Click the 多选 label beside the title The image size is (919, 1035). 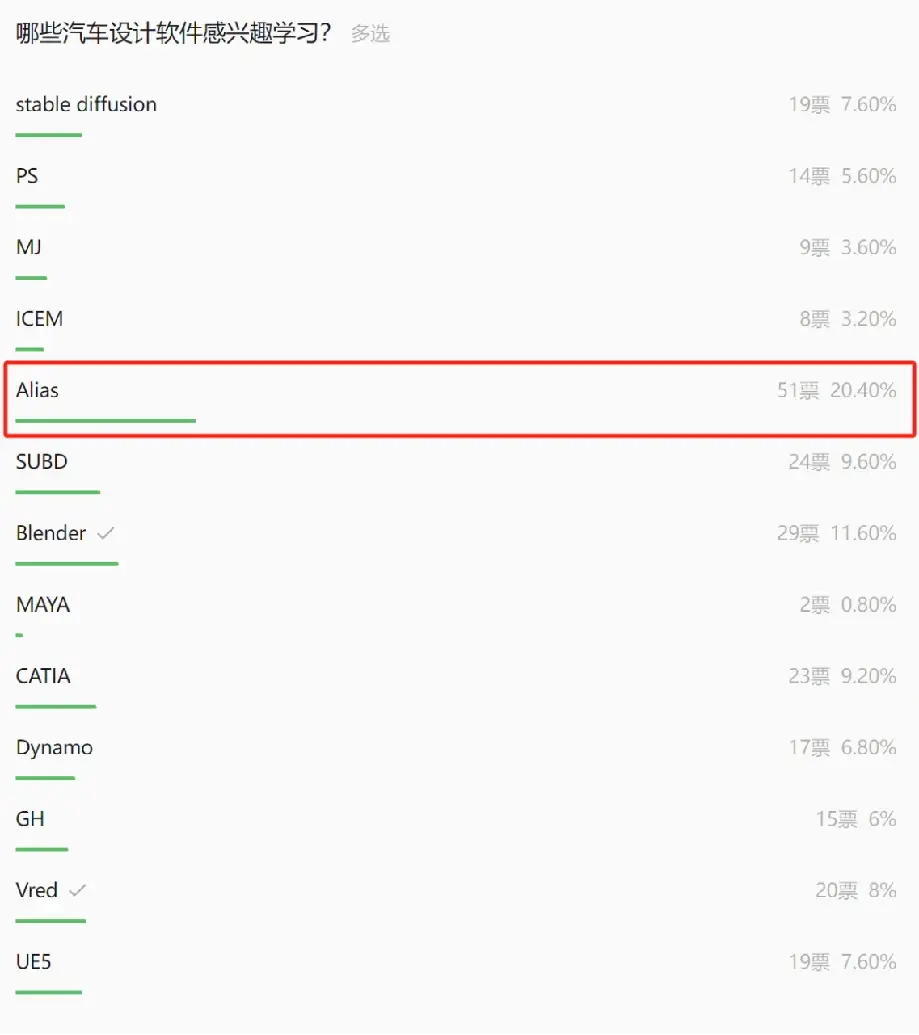click(370, 33)
